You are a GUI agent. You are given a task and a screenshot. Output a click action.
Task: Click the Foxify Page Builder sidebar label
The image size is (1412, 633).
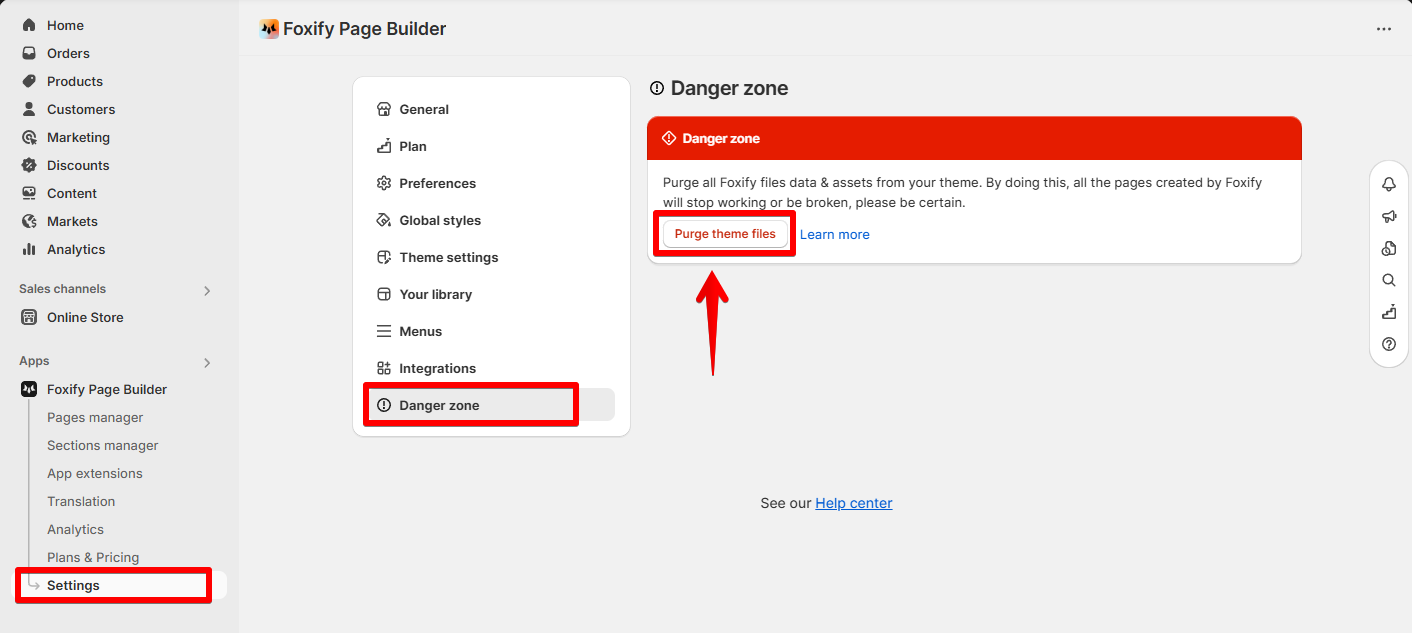pos(107,389)
